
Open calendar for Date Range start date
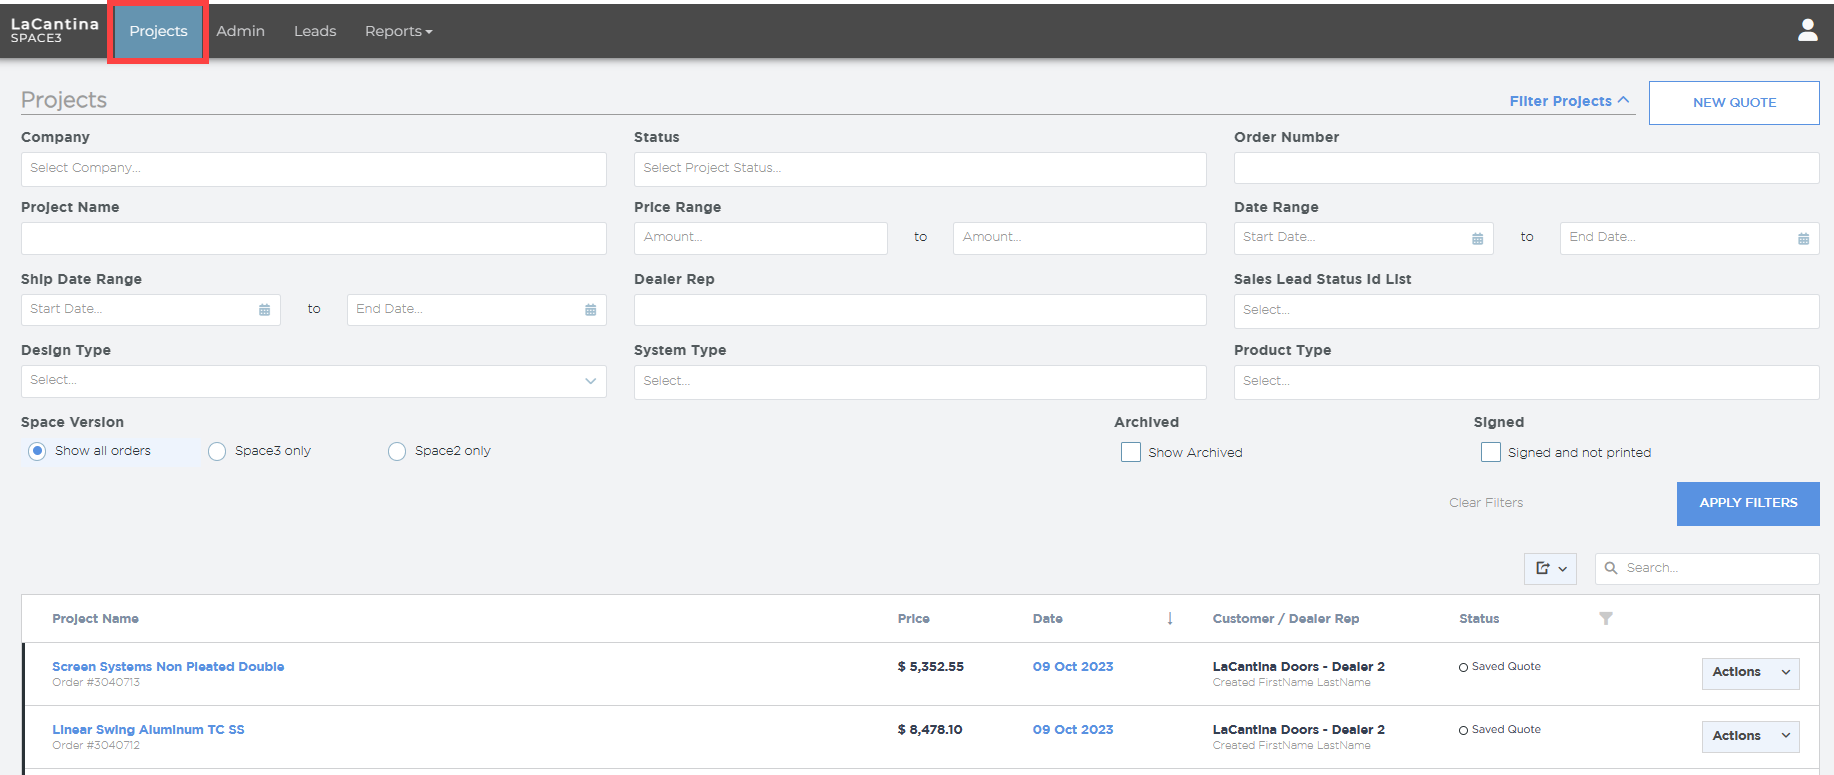[1477, 238]
